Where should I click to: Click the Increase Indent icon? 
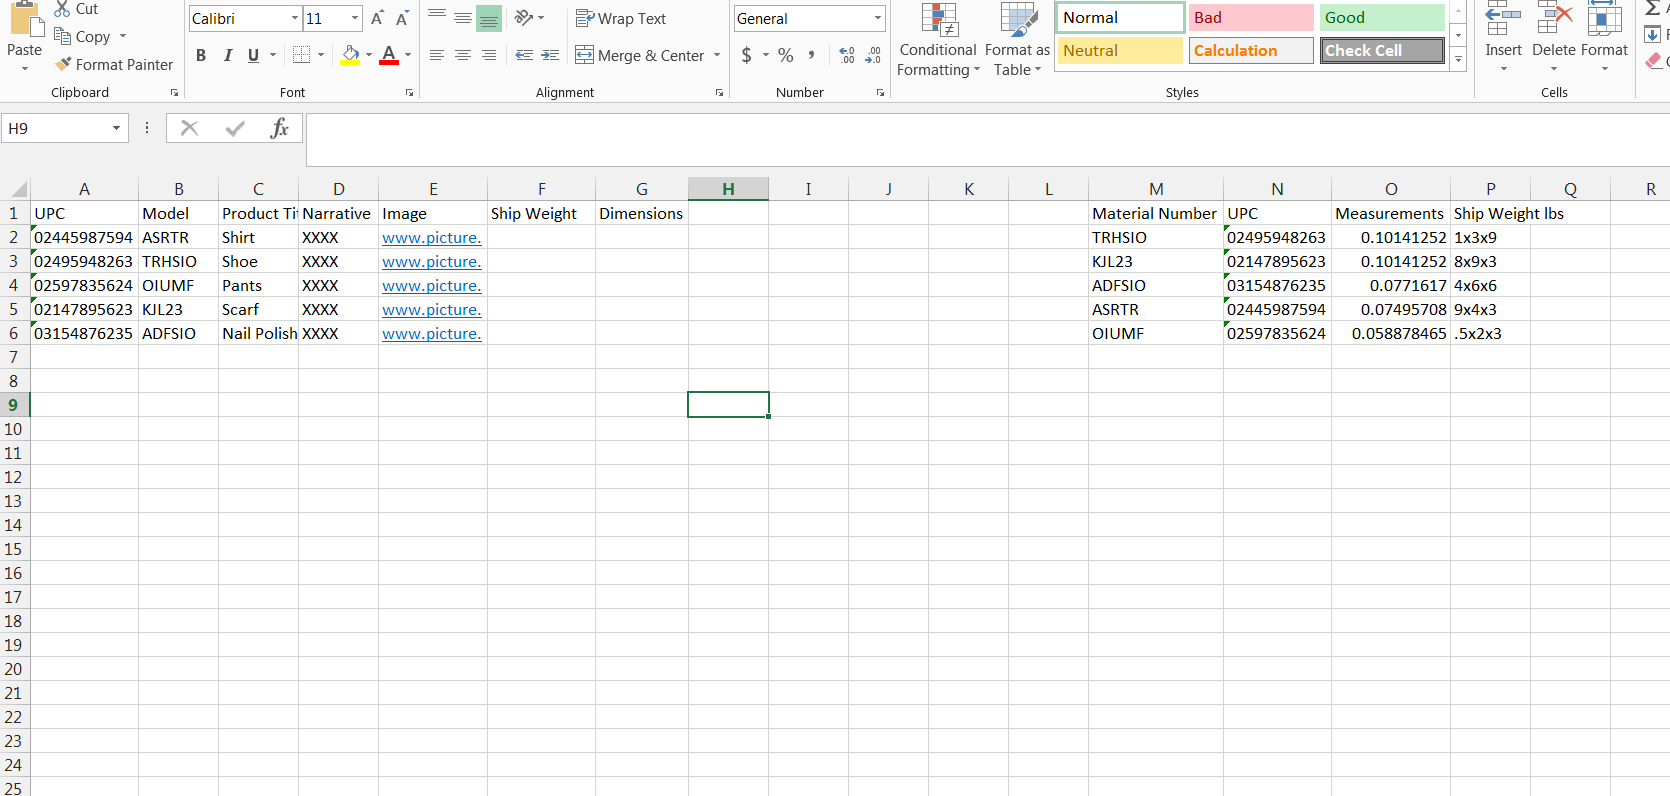(x=550, y=55)
